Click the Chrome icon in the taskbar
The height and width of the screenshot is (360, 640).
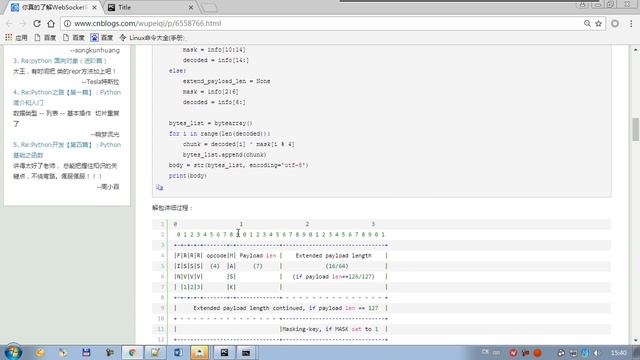[132, 353]
